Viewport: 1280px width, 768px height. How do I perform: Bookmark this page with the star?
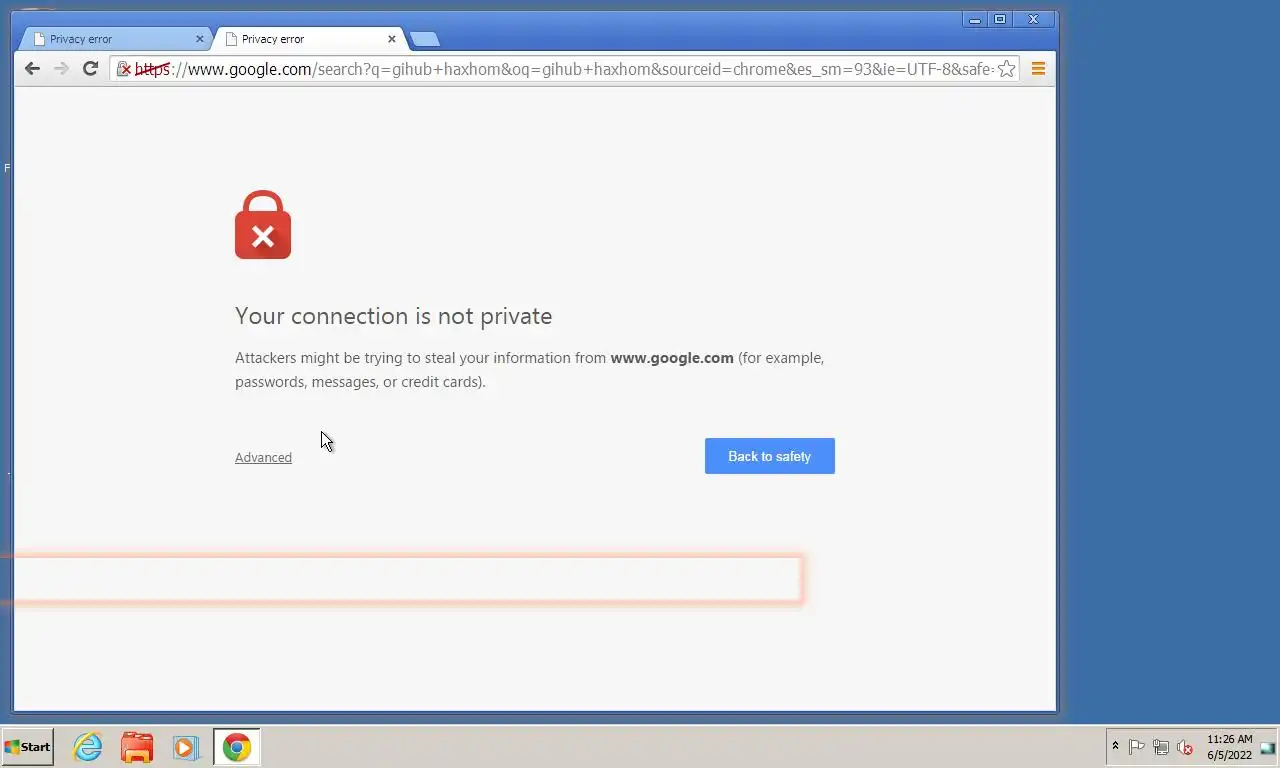1006,69
